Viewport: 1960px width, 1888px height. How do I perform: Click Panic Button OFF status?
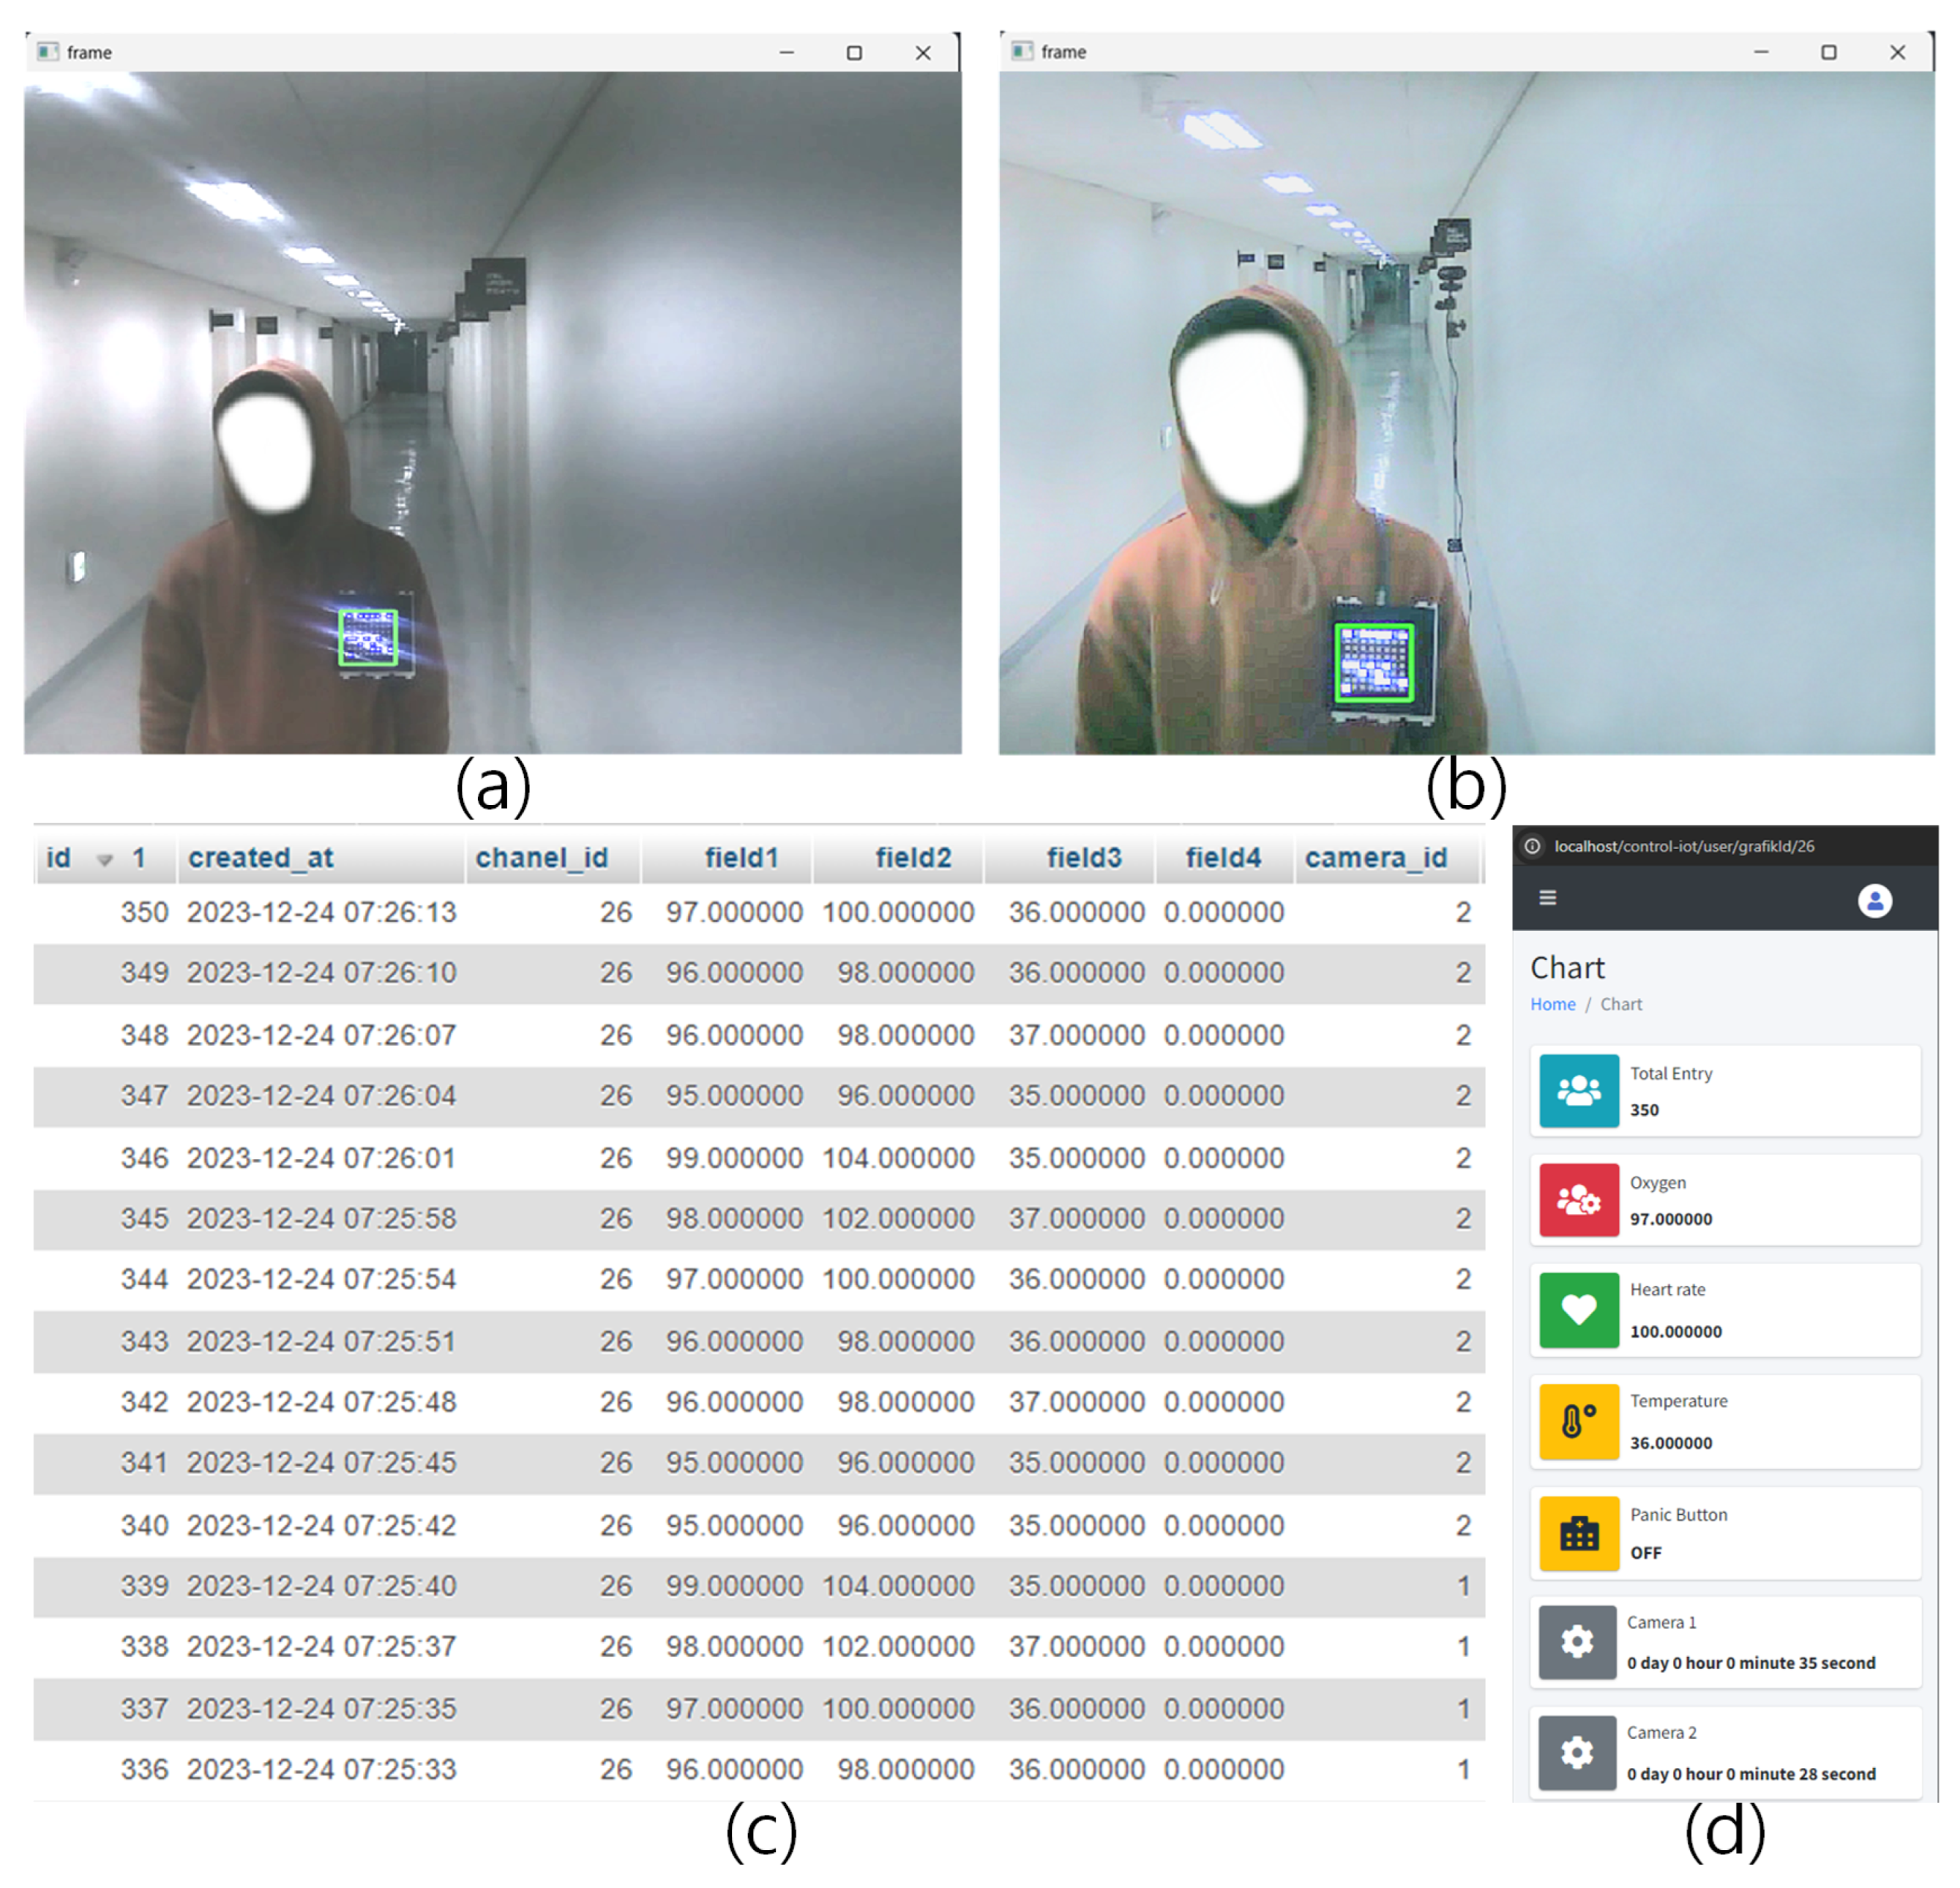click(x=1646, y=1552)
